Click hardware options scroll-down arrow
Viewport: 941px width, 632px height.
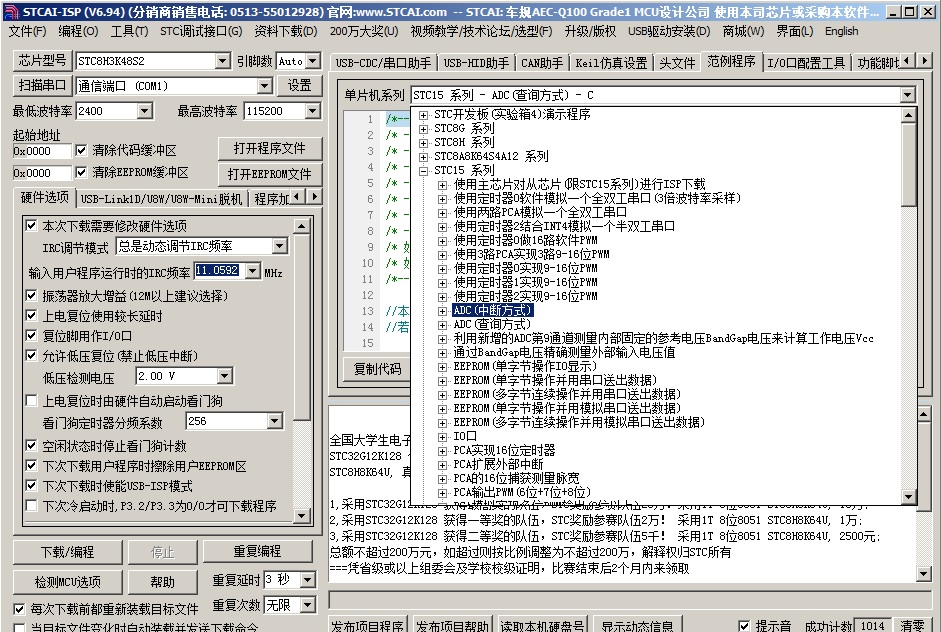[x=301, y=516]
